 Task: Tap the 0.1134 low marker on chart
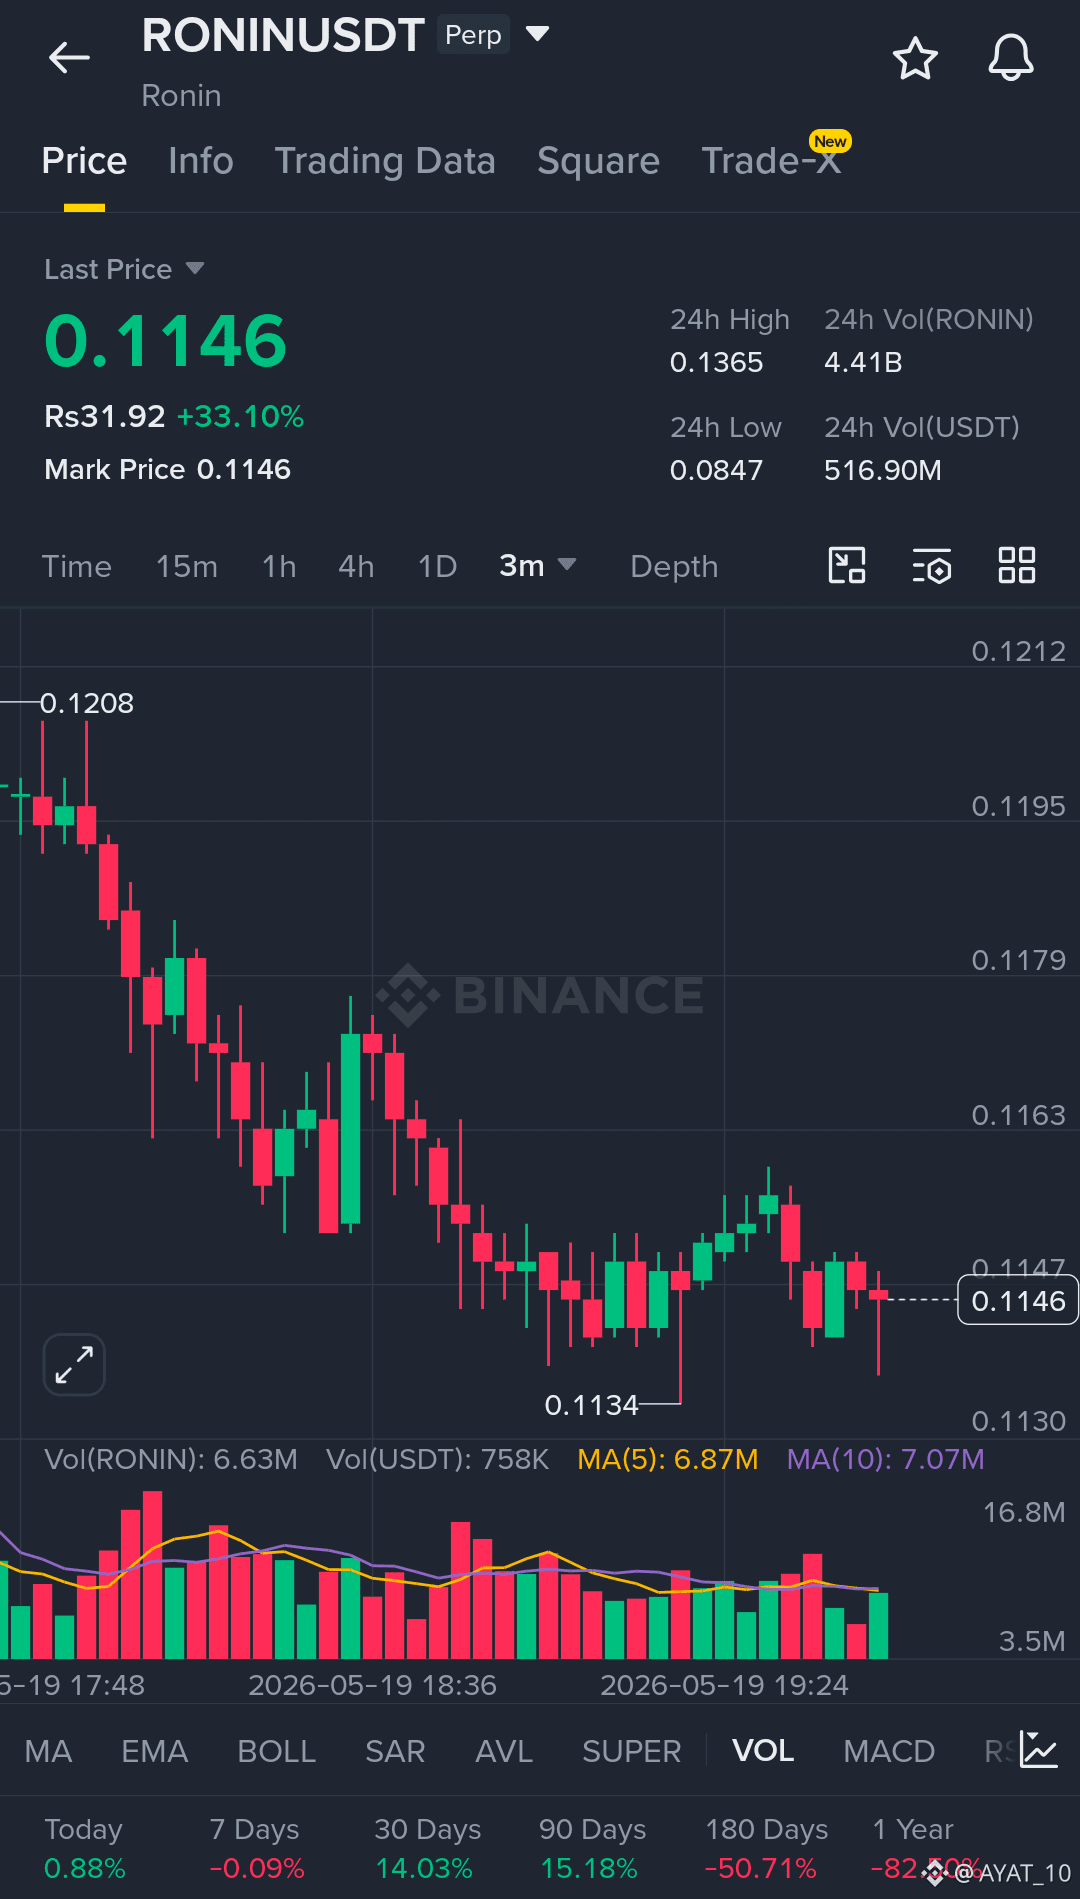(591, 1405)
